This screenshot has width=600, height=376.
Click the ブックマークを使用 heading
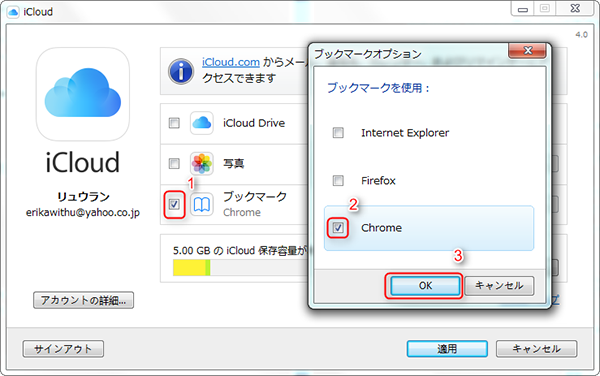(378, 88)
